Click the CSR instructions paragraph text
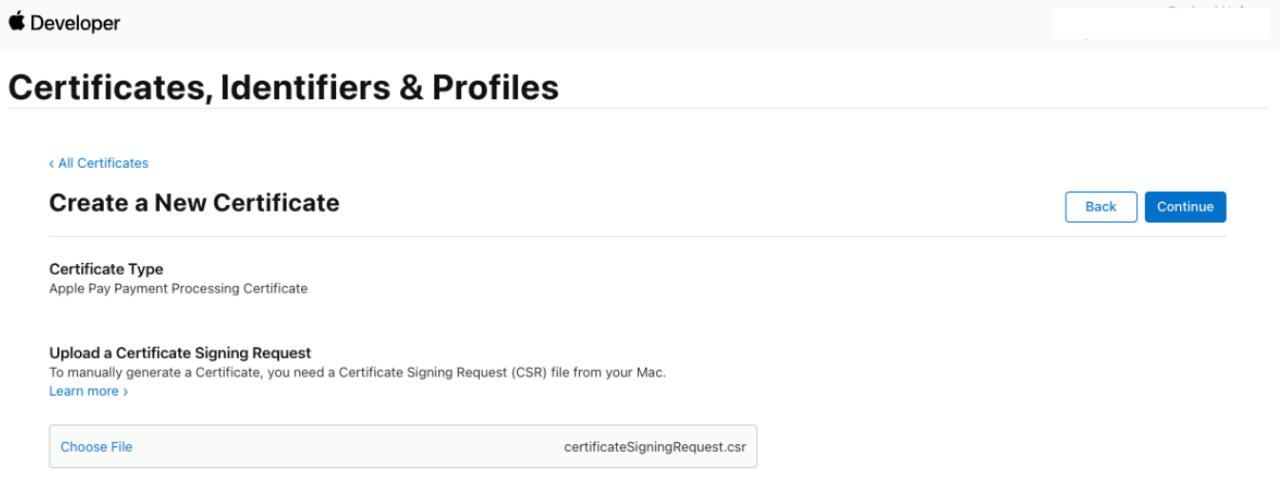 357,372
